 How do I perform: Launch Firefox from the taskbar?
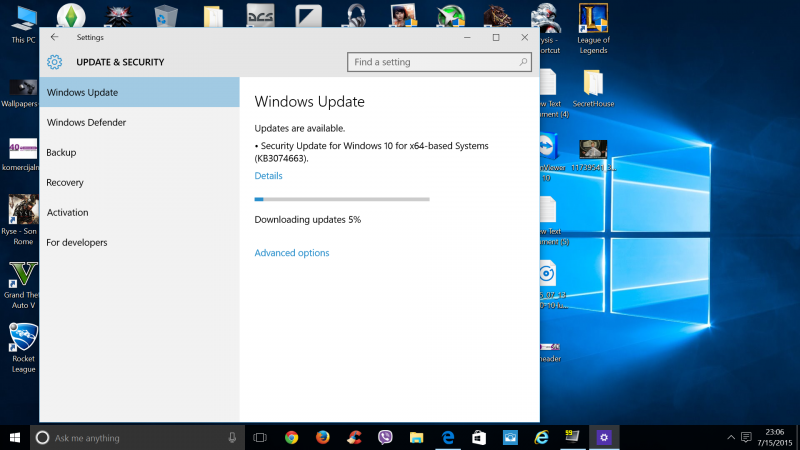pos(322,438)
